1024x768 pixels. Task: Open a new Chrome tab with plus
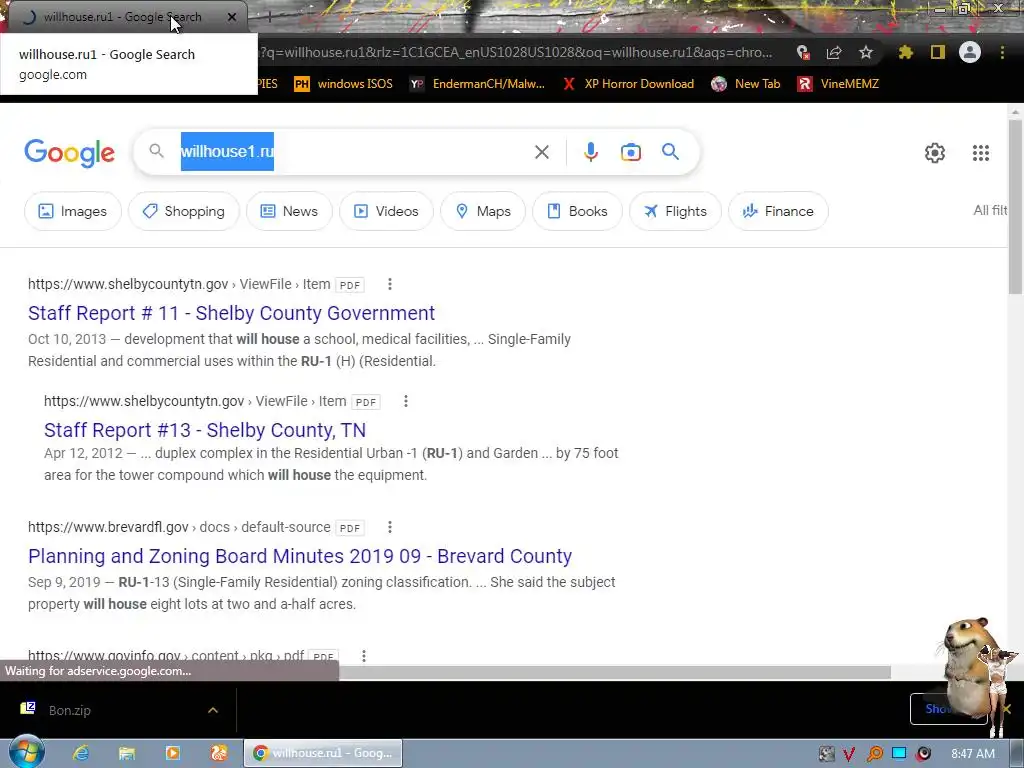click(268, 17)
